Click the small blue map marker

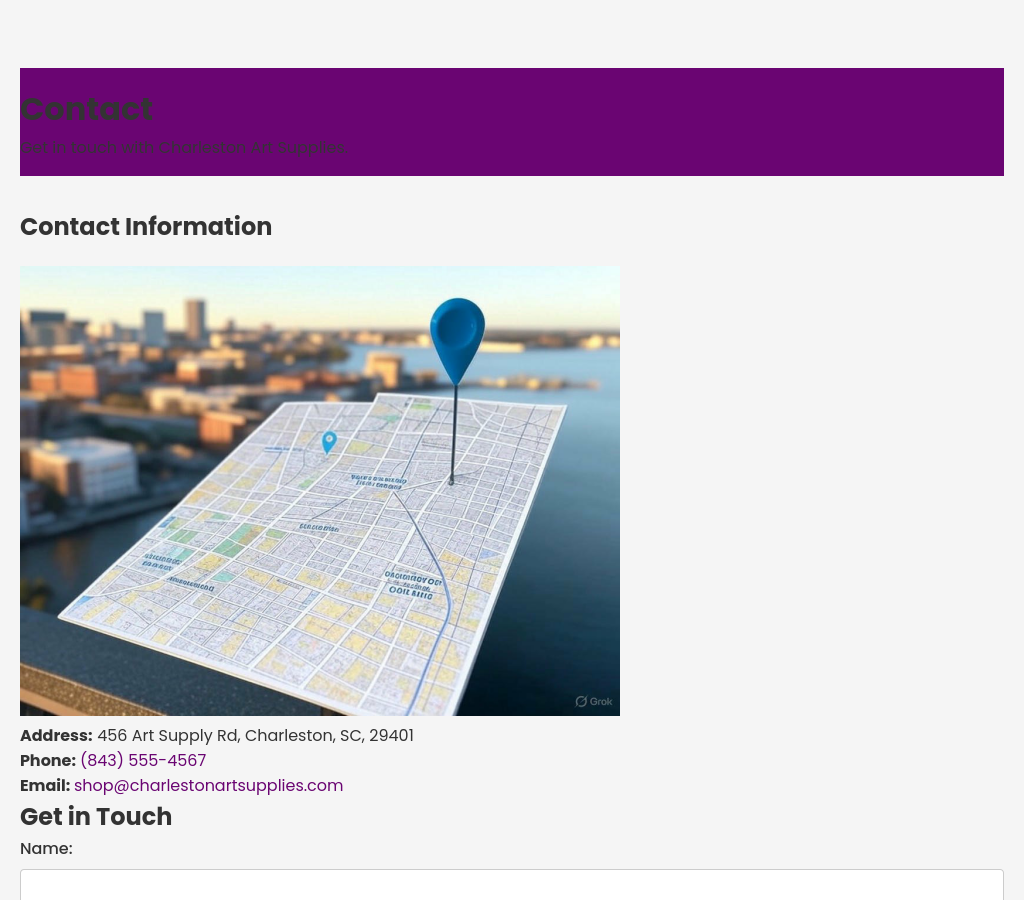[x=329, y=441]
